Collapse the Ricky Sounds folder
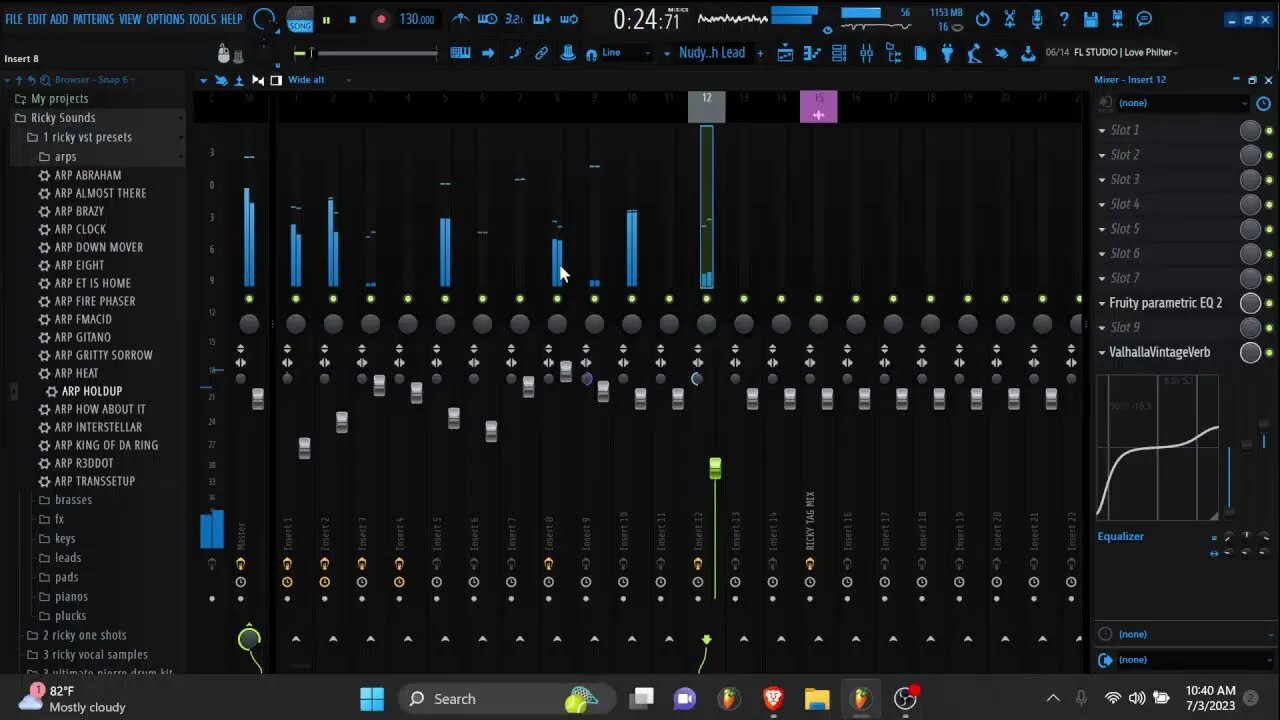1280x720 pixels. click(x=63, y=118)
